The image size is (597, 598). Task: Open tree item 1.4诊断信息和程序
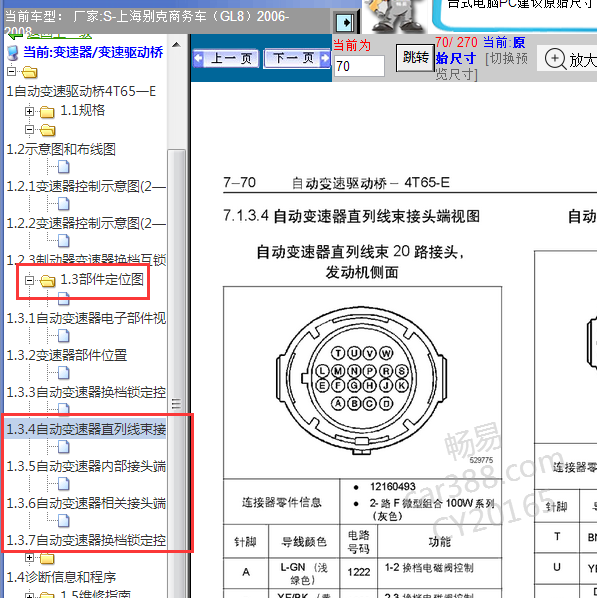tap(61, 577)
